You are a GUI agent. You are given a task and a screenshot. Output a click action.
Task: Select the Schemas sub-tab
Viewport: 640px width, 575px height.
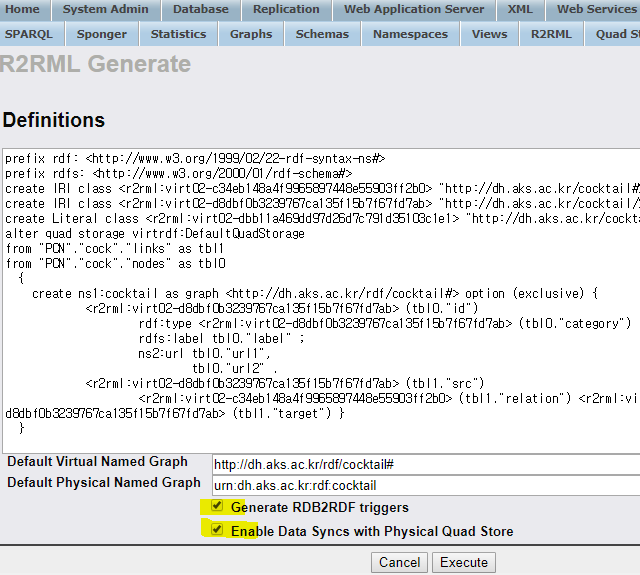[322, 34]
